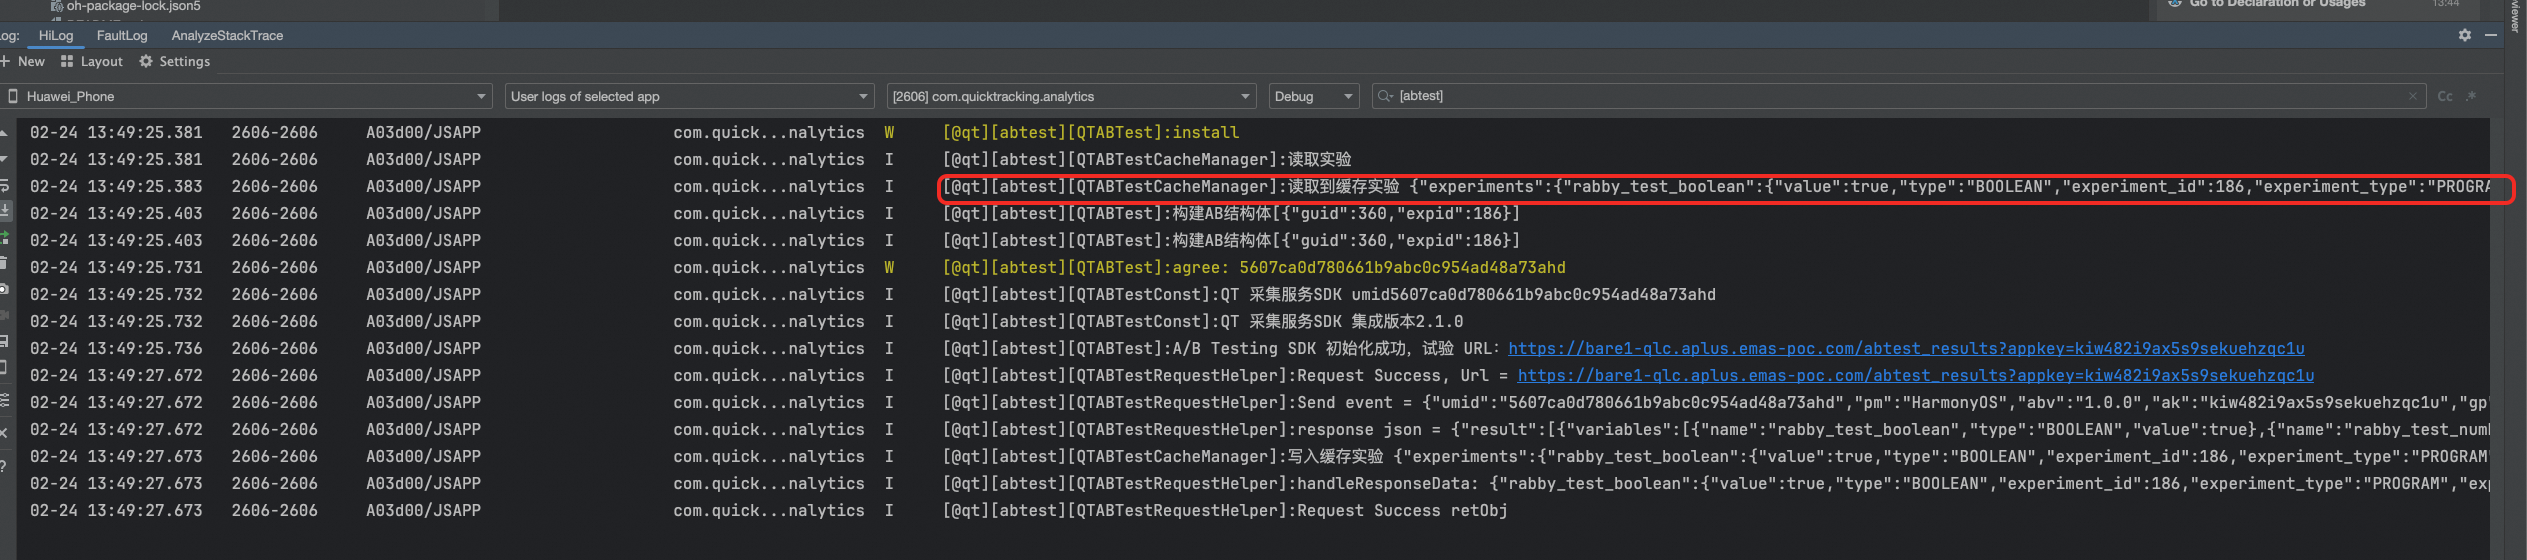Click the up arrow in log sidebar
Image resolution: width=2527 pixels, height=560 pixels.
tap(4, 133)
